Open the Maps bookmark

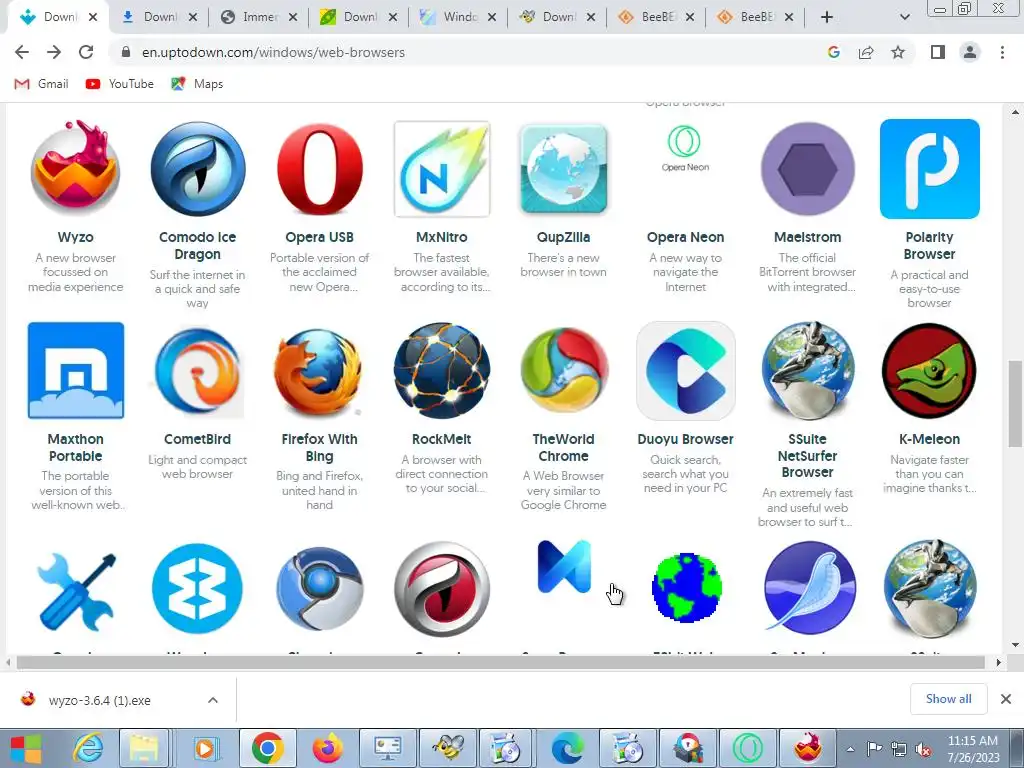[x=197, y=84]
